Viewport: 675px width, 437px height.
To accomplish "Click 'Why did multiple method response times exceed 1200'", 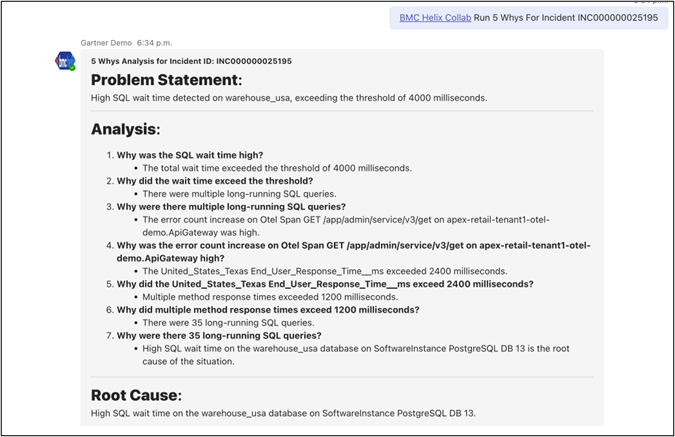I will (x=268, y=310).
